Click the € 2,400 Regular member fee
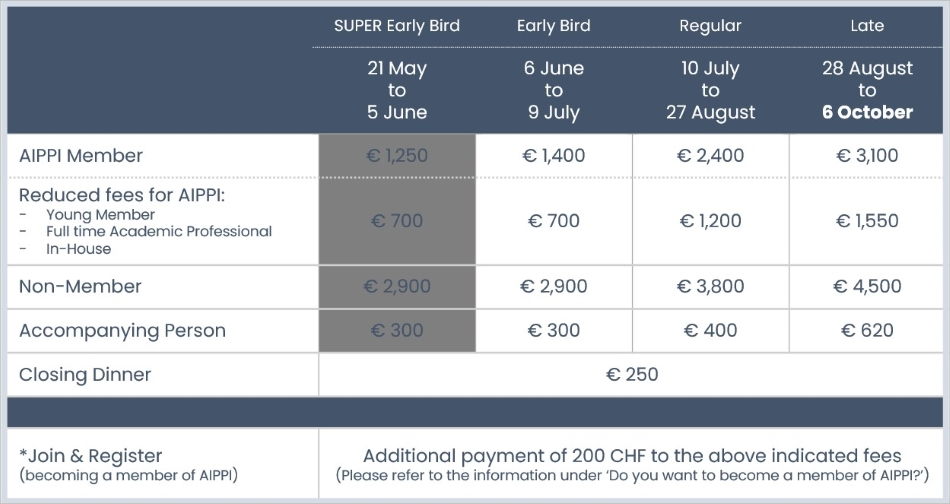This screenshot has width=950, height=504. 710,156
